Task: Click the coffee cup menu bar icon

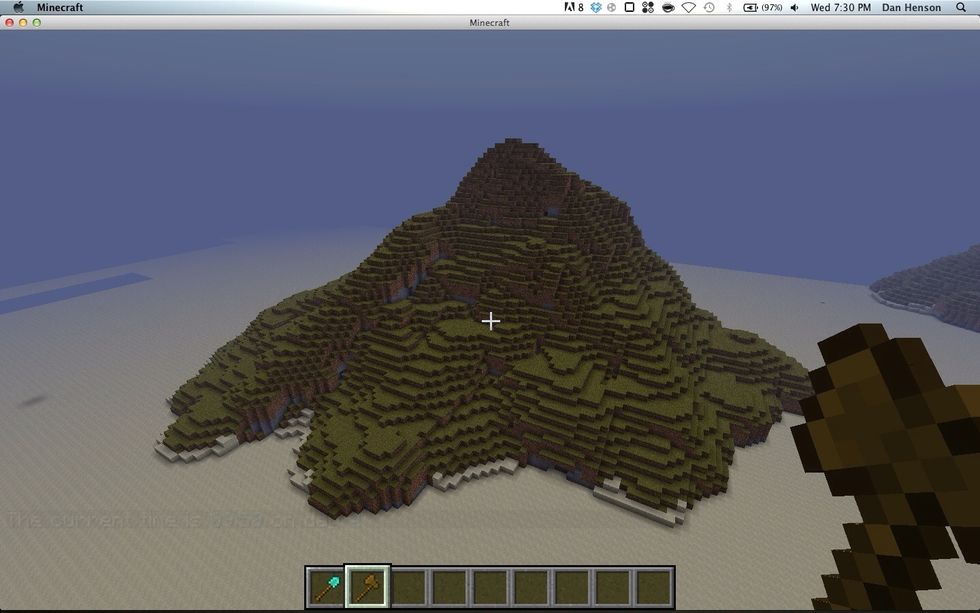Action: tap(667, 7)
